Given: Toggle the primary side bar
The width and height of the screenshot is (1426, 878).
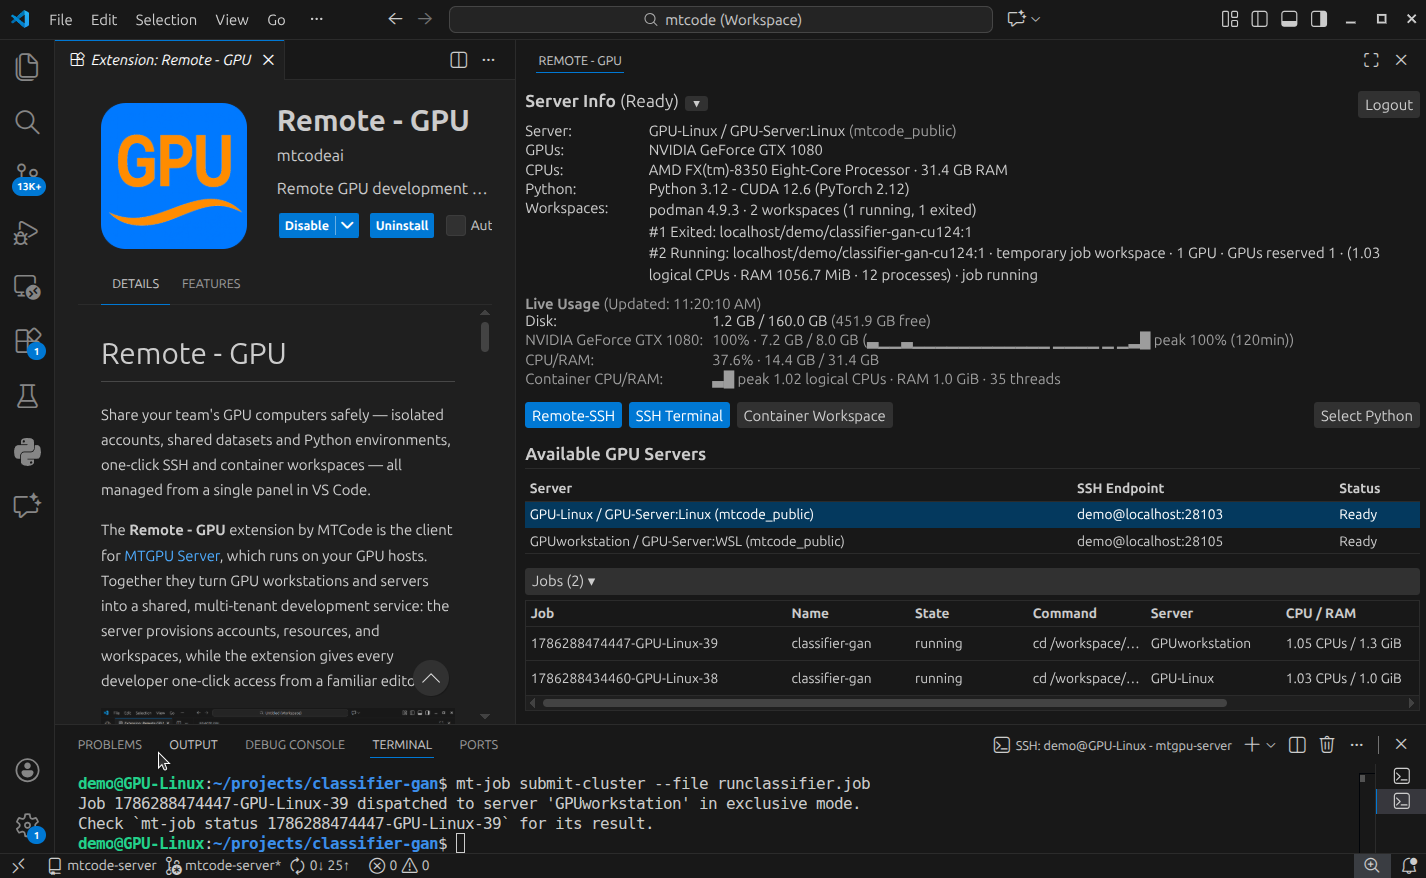Looking at the screenshot, I should (x=1260, y=19).
